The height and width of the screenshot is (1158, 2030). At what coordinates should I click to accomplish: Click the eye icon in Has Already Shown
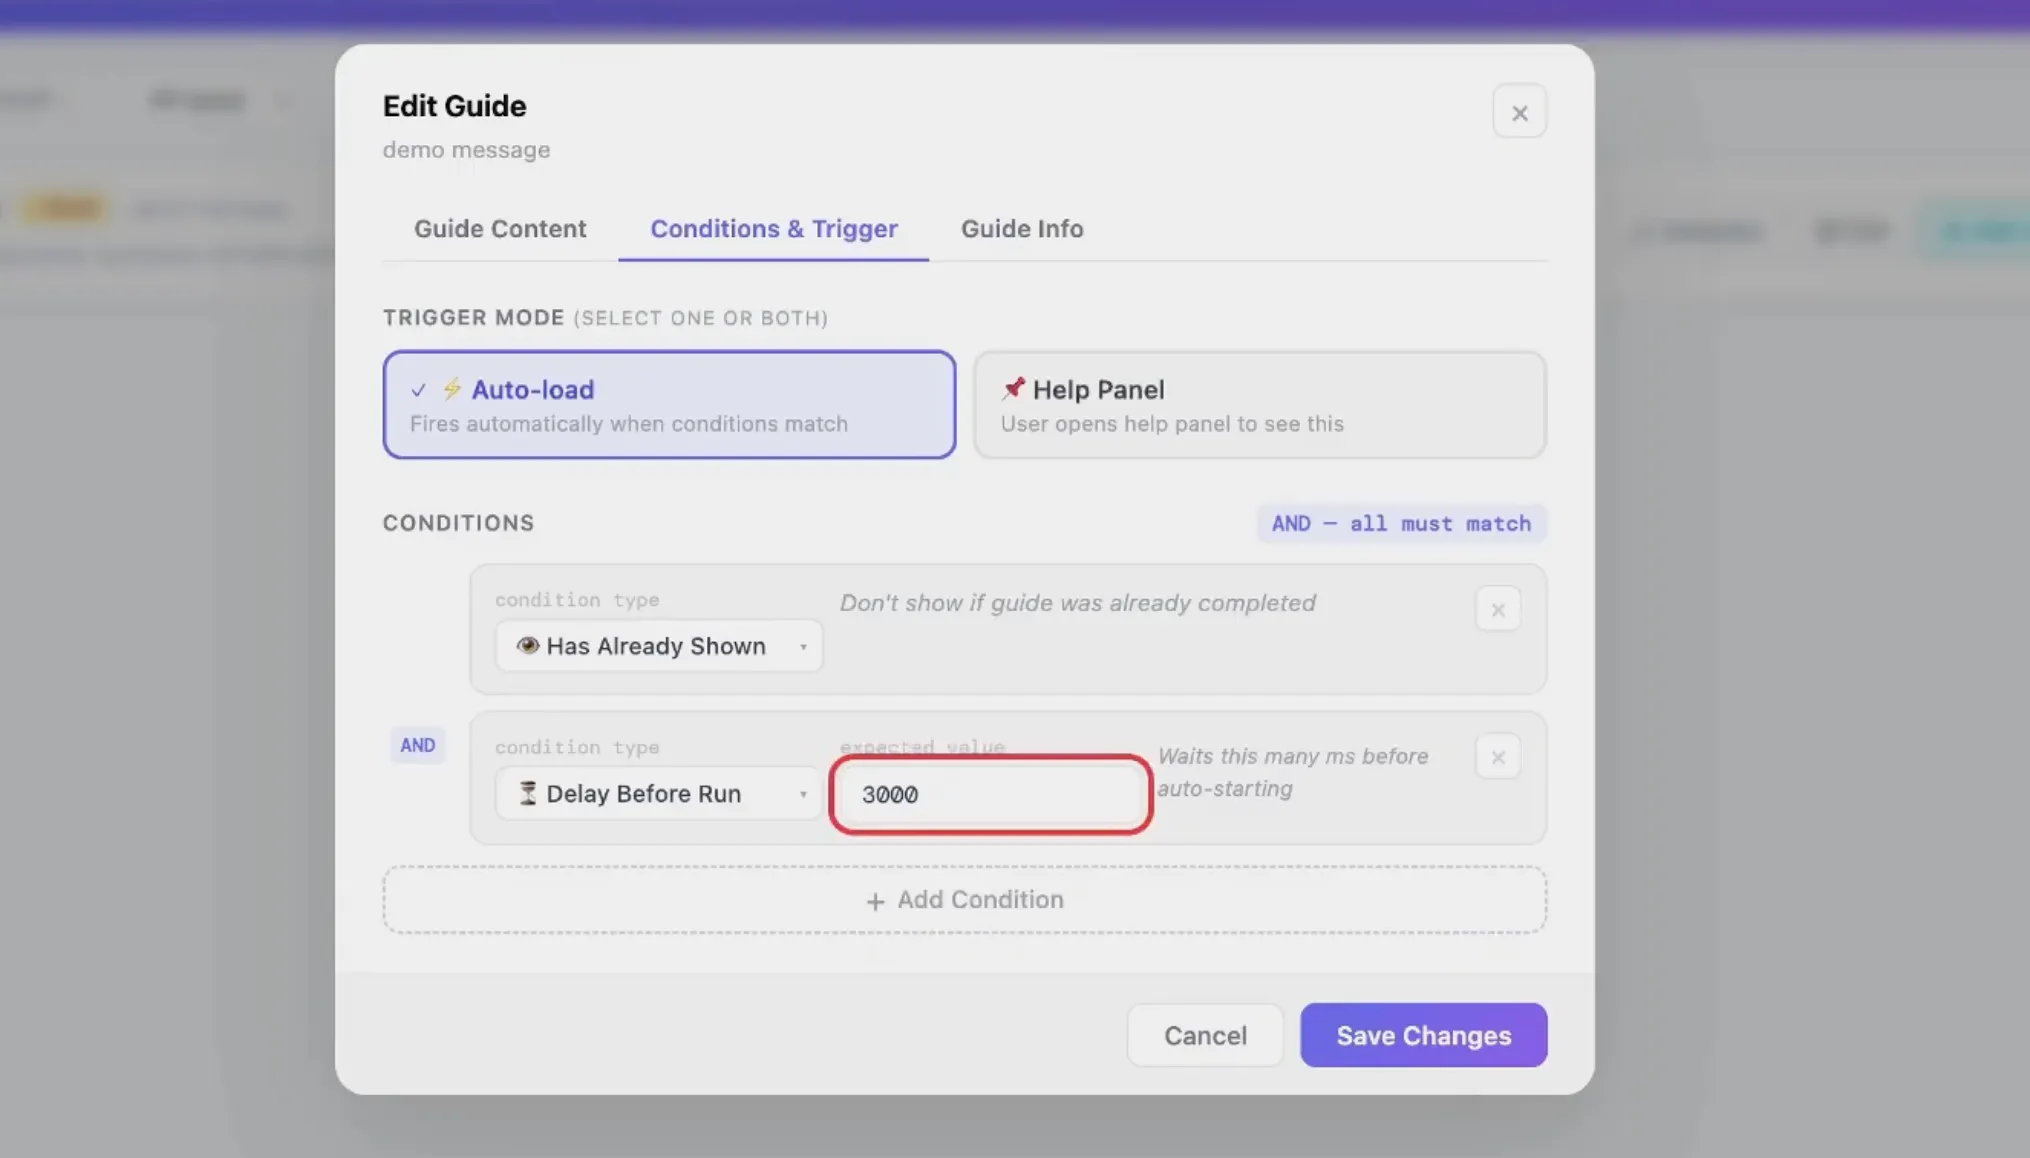tap(527, 646)
